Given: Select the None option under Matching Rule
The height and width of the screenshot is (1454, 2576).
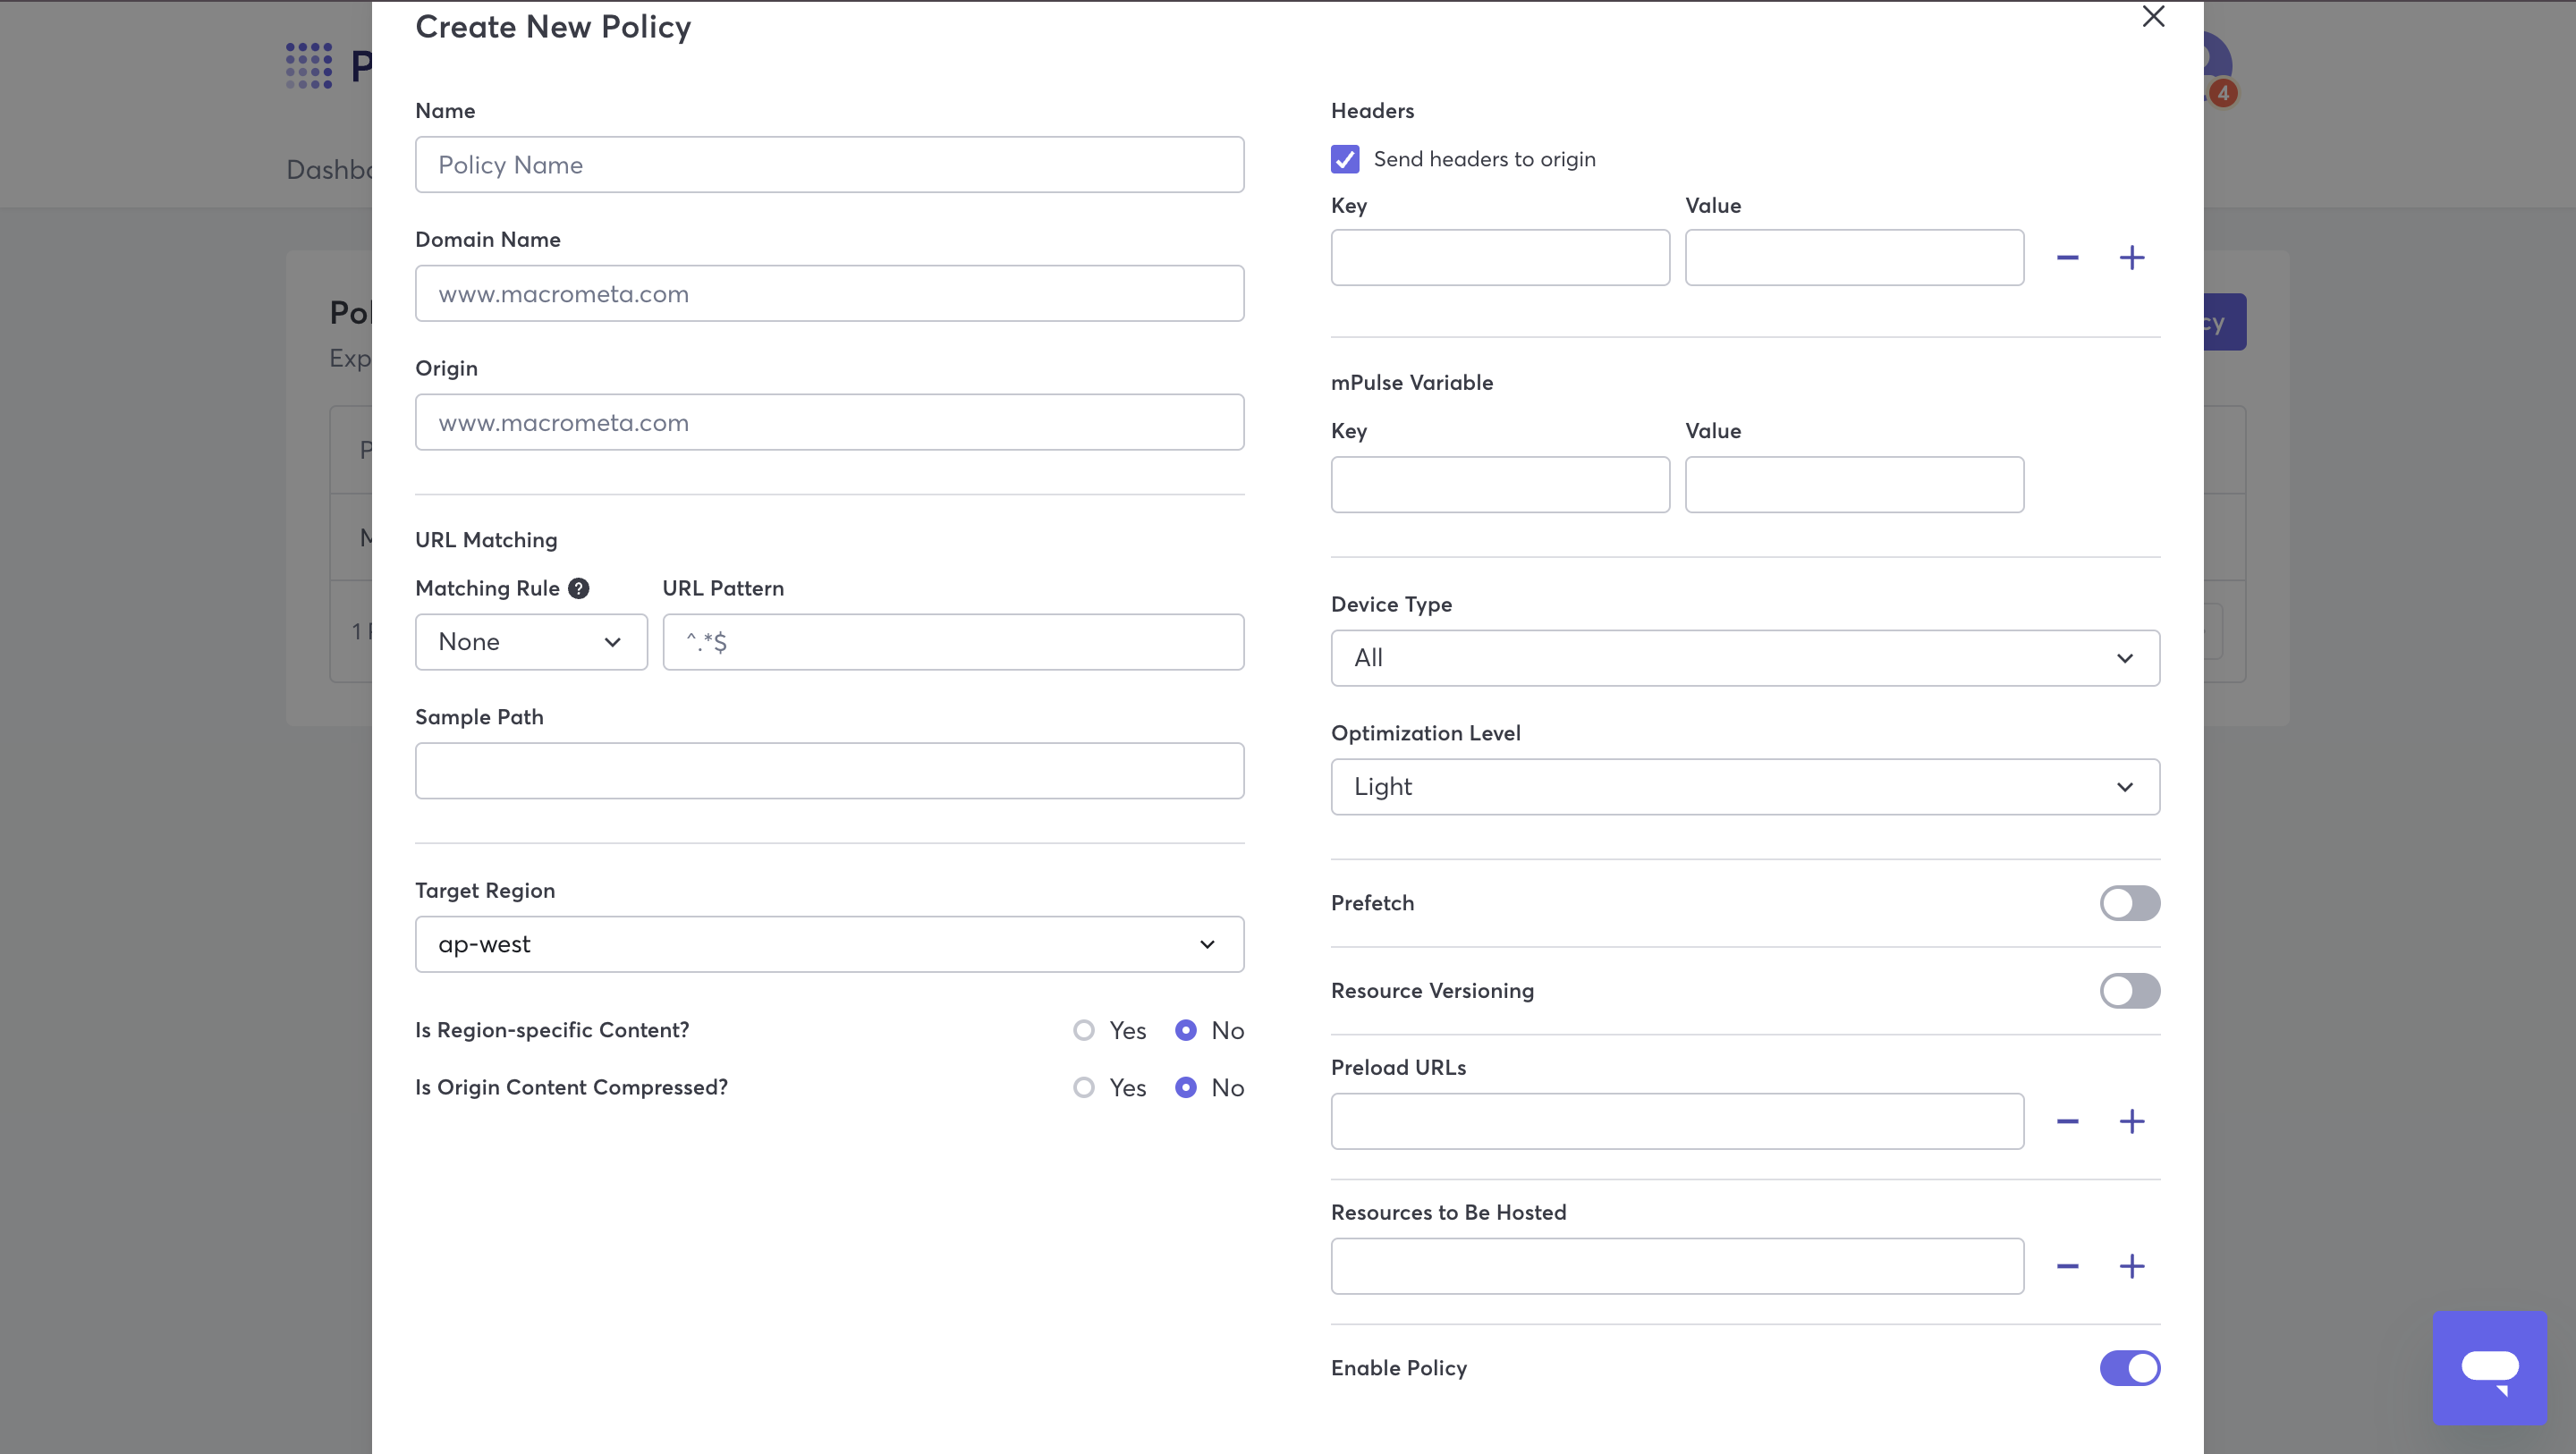Looking at the screenshot, I should tap(530, 641).
